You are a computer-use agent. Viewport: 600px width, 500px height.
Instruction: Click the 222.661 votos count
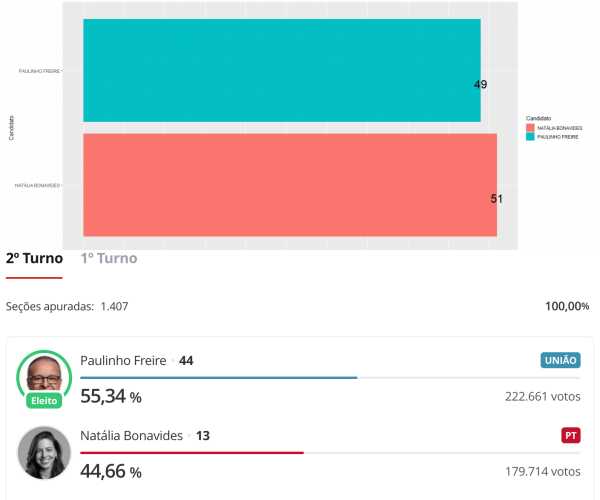point(543,397)
